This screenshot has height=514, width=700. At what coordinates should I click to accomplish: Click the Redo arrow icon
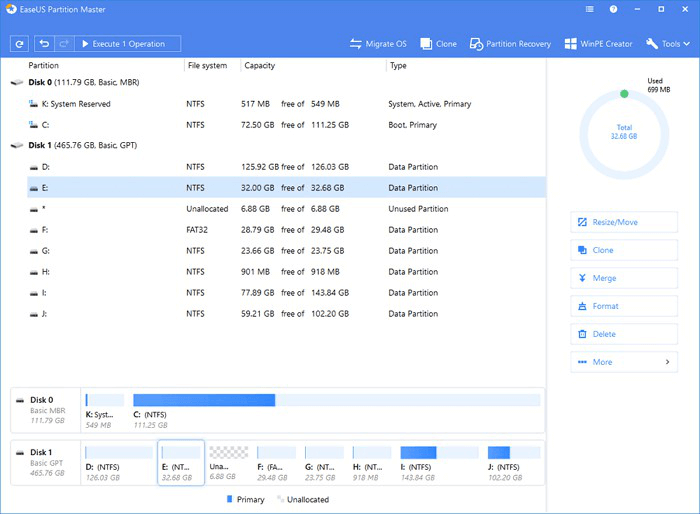[x=65, y=44]
